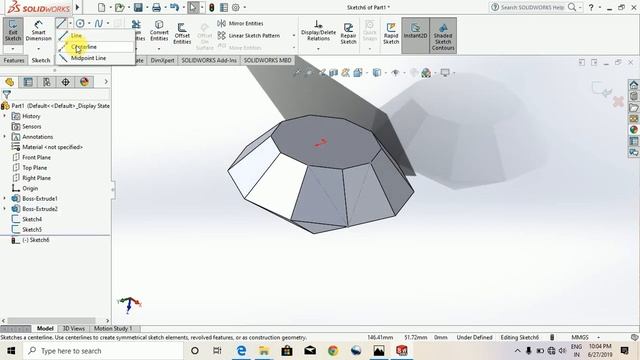640x360 pixels.
Task: Open the DisplayManager color ball tab
Action: 84,82
